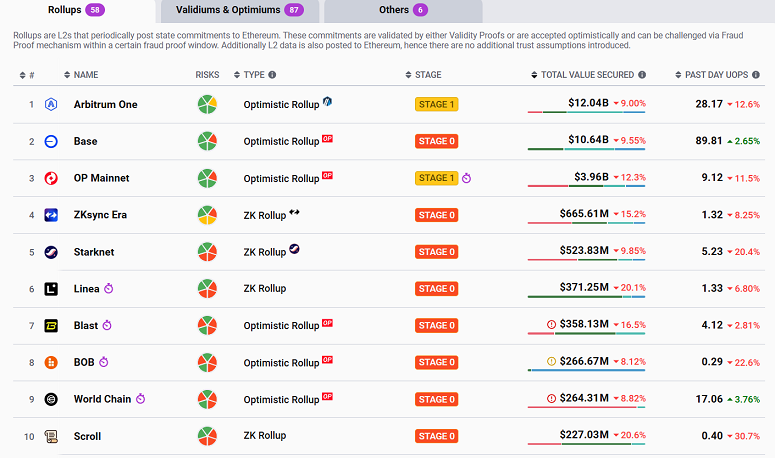The image size is (775, 458).
Task: Sort the table by NAME column
Action: click(x=85, y=75)
